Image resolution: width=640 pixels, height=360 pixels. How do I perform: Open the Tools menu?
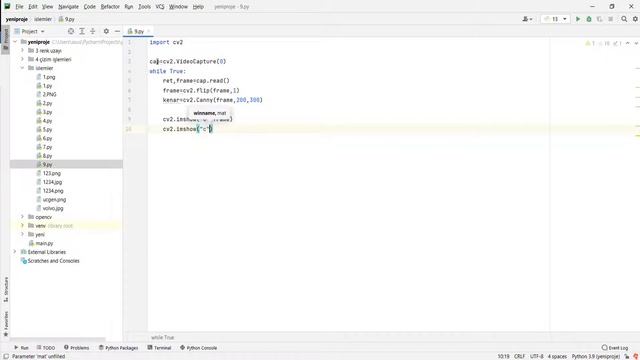pyautogui.click(x=144, y=7)
